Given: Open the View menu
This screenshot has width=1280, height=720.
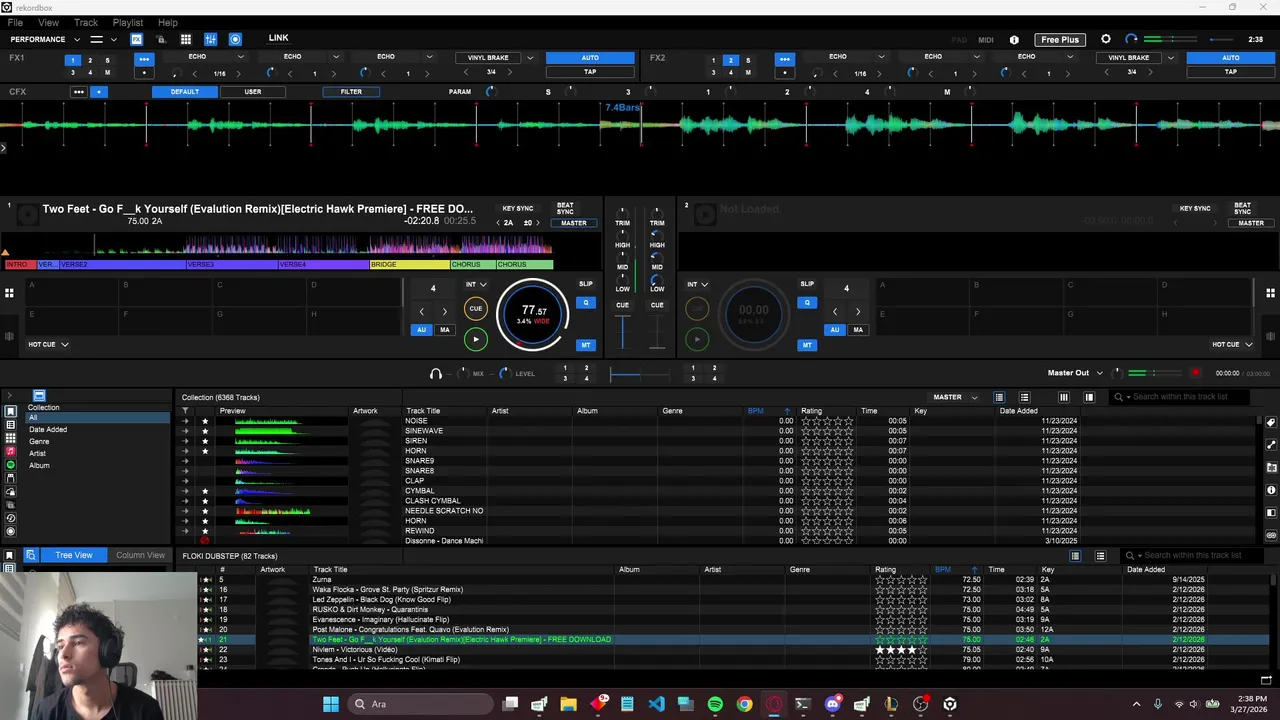Looking at the screenshot, I should [48, 22].
